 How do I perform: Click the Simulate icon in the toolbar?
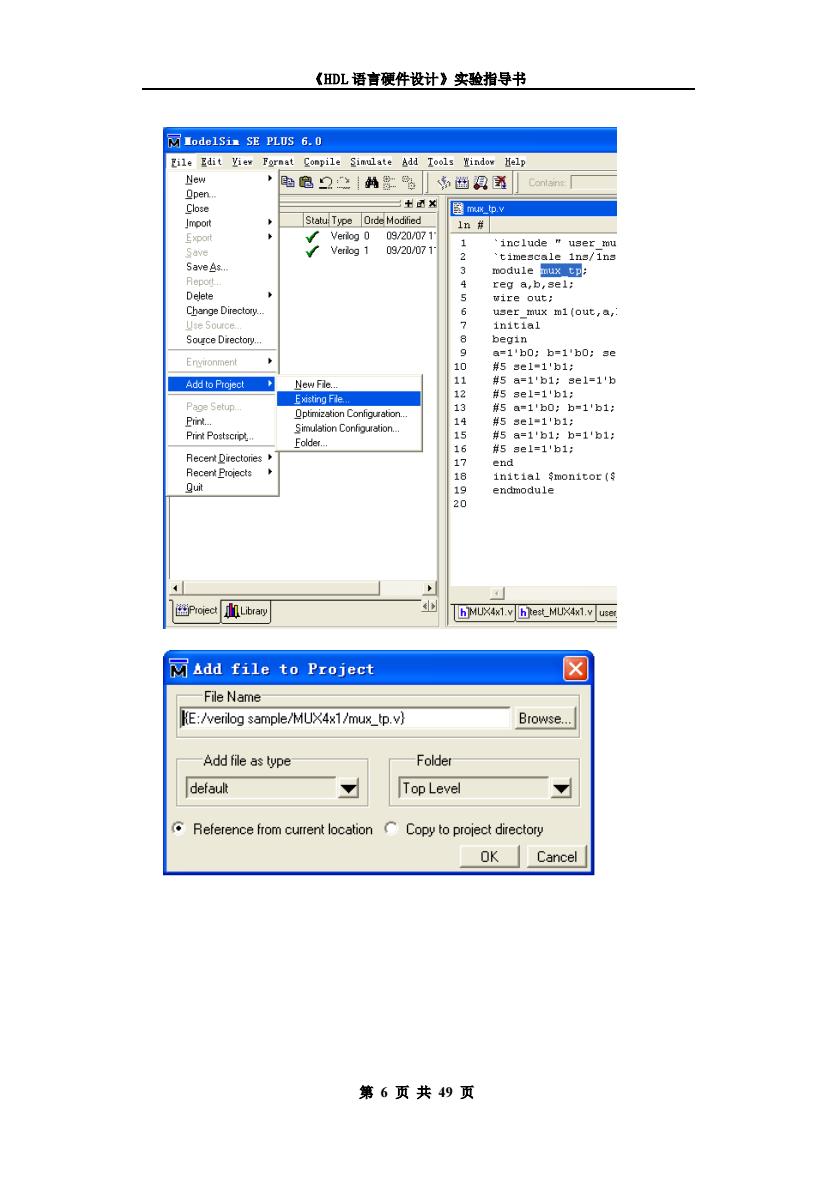click(x=481, y=182)
